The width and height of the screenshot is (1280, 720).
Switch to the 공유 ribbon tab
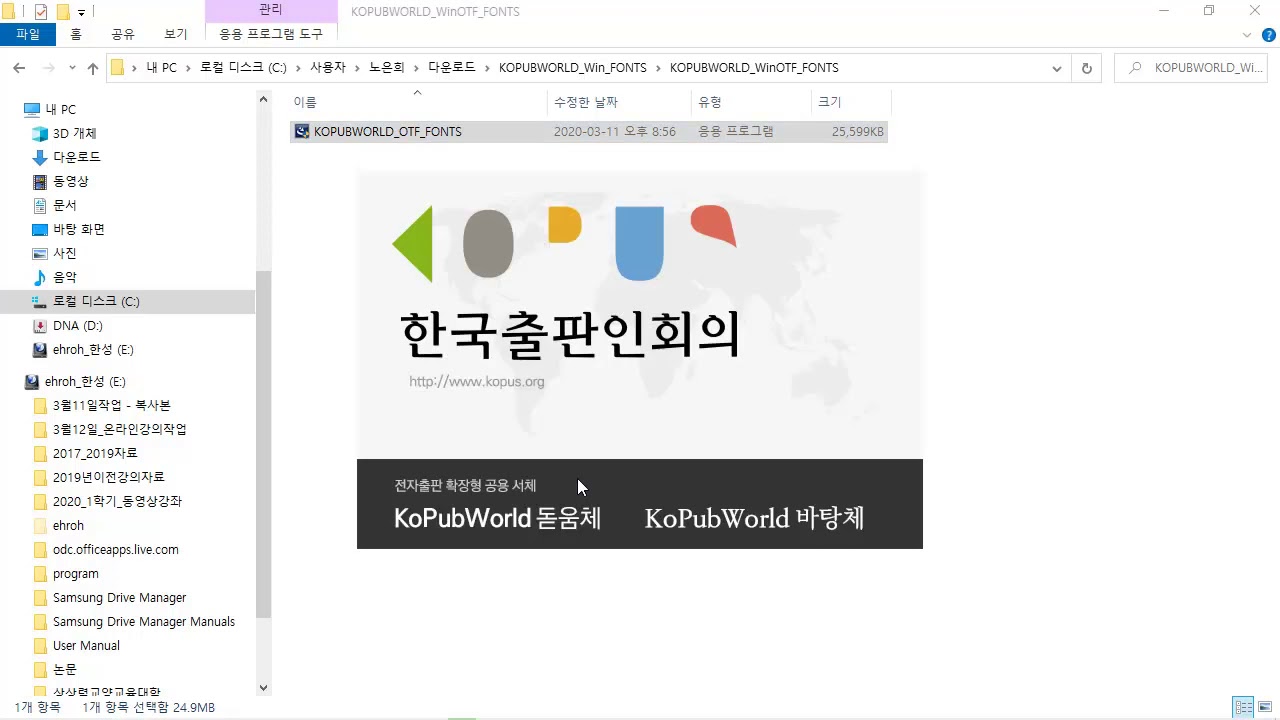click(x=123, y=34)
